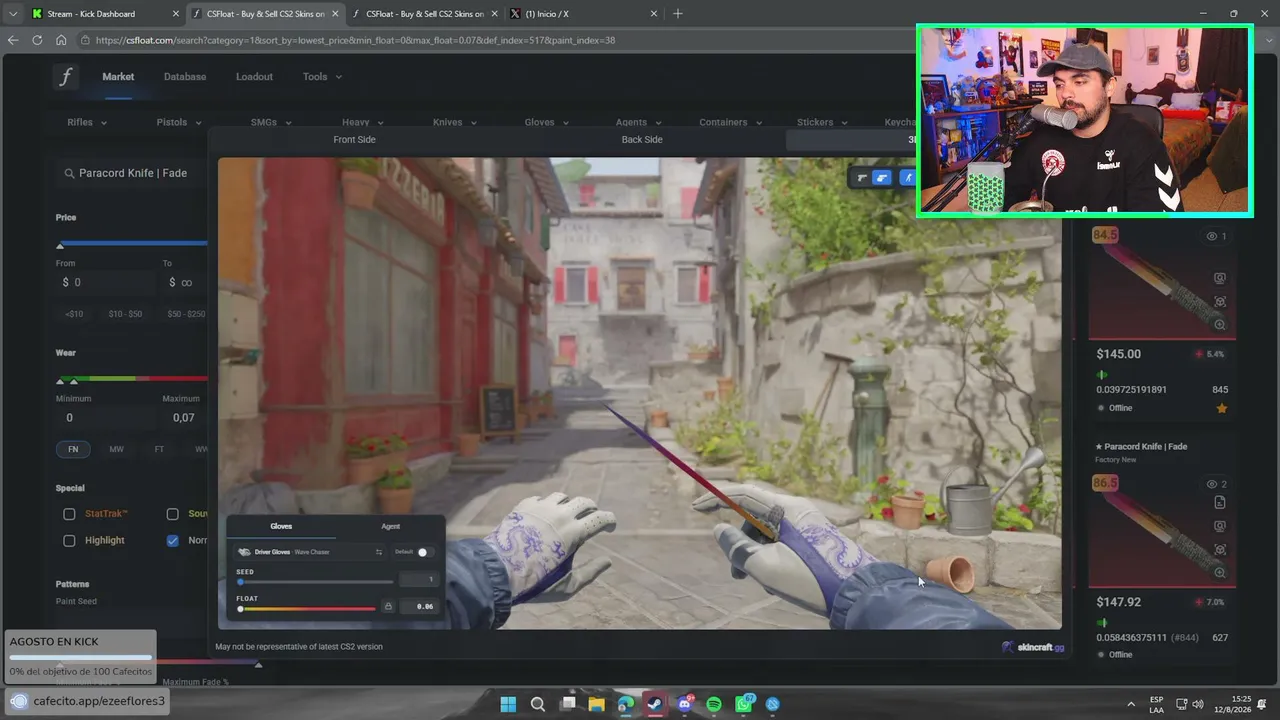This screenshot has height=720, width=1280.
Task: Click the blue slash icon in the viewer toolbar
Action: (908, 178)
